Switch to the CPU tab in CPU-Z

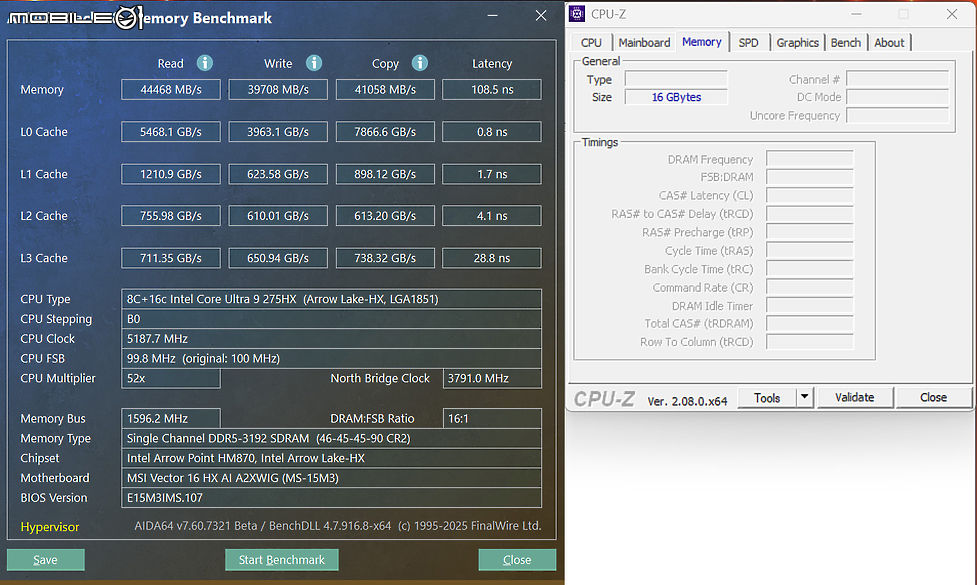coord(591,42)
